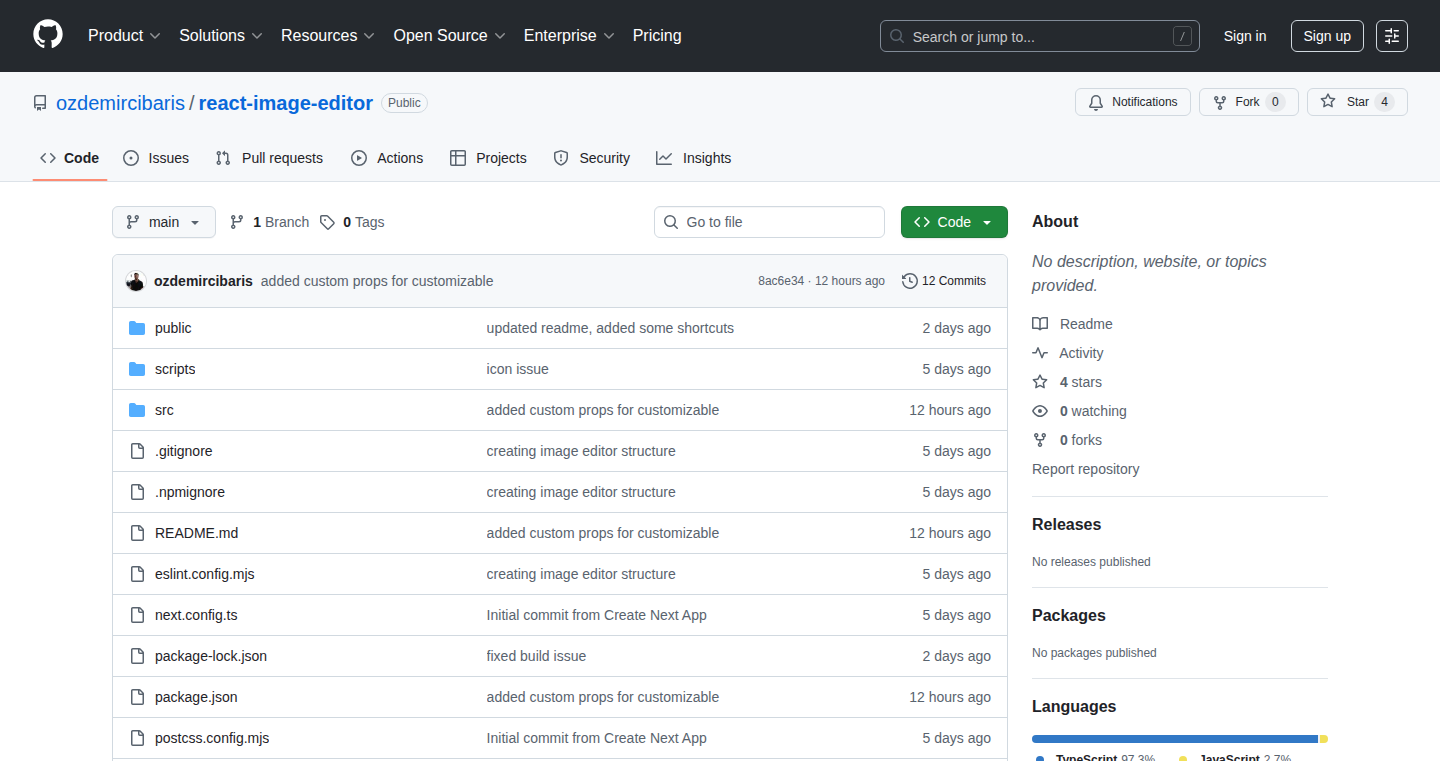Open the react-image-editor repository link
The height and width of the screenshot is (761, 1440).
[286, 103]
